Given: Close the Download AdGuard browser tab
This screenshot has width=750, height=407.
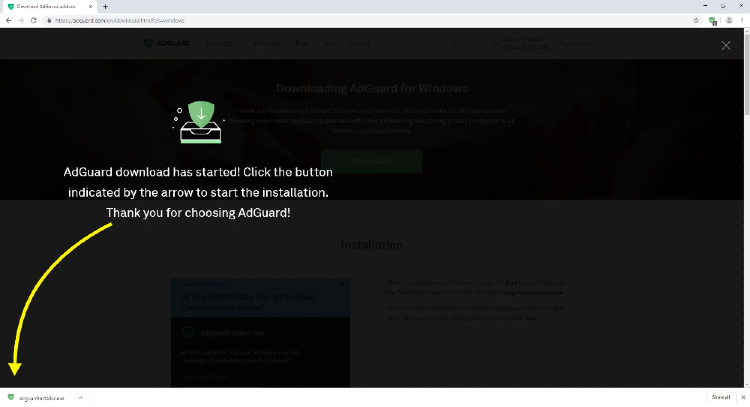Looking at the screenshot, I should [x=90, y=7].
